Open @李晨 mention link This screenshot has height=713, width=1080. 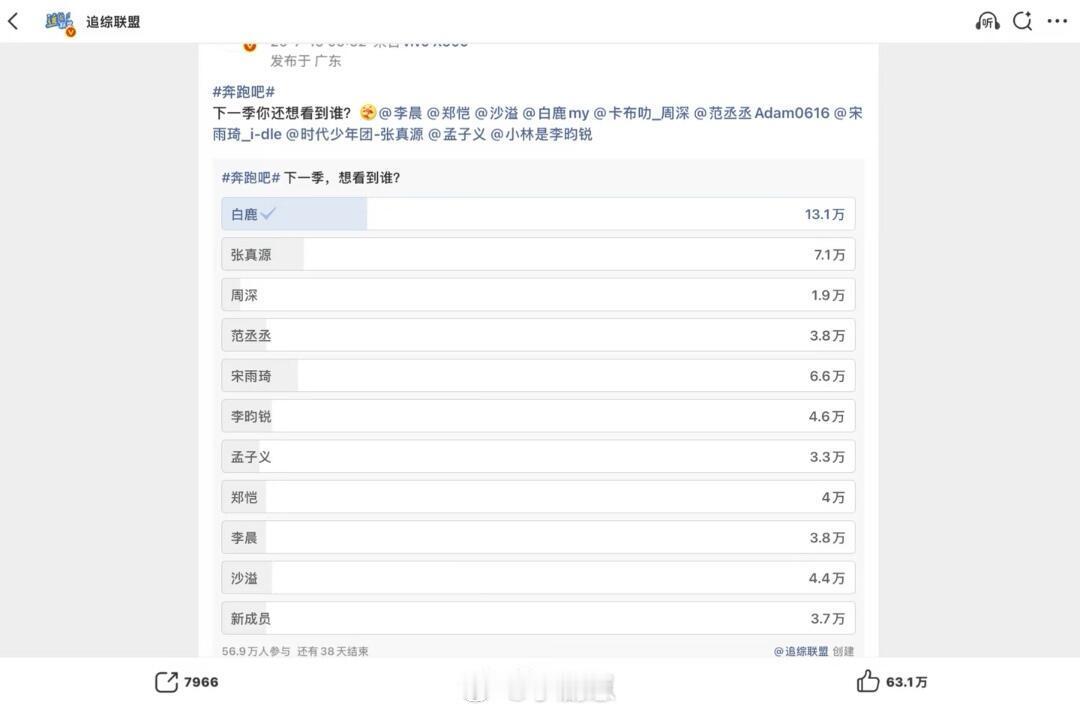pyautogui.click(x=400, y=113)
